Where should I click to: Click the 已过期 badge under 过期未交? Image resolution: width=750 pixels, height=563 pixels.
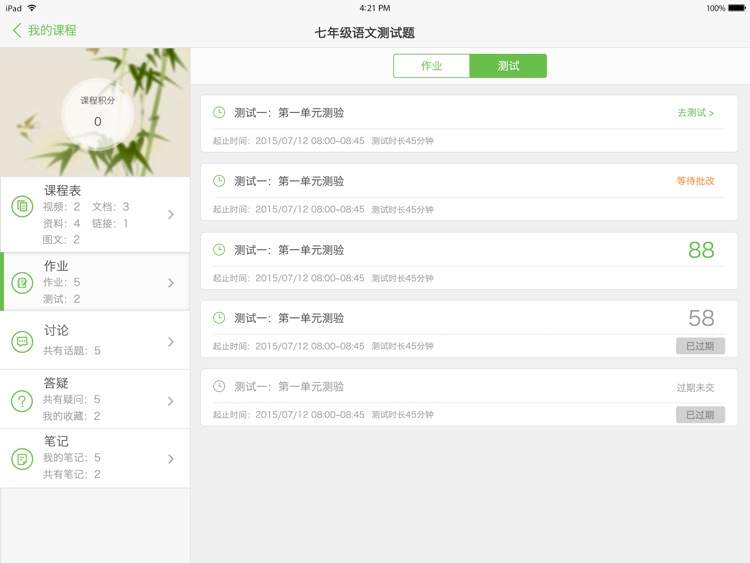[x=700, y=415]
